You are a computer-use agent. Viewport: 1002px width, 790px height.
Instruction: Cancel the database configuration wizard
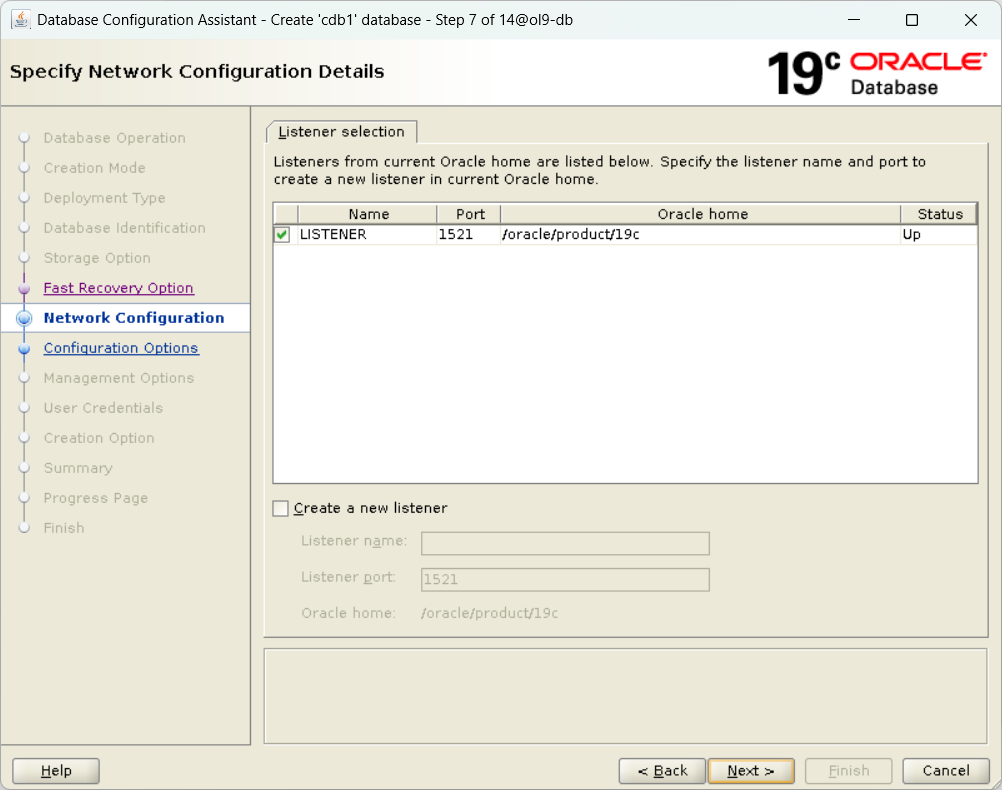click(x=946, y=771)
